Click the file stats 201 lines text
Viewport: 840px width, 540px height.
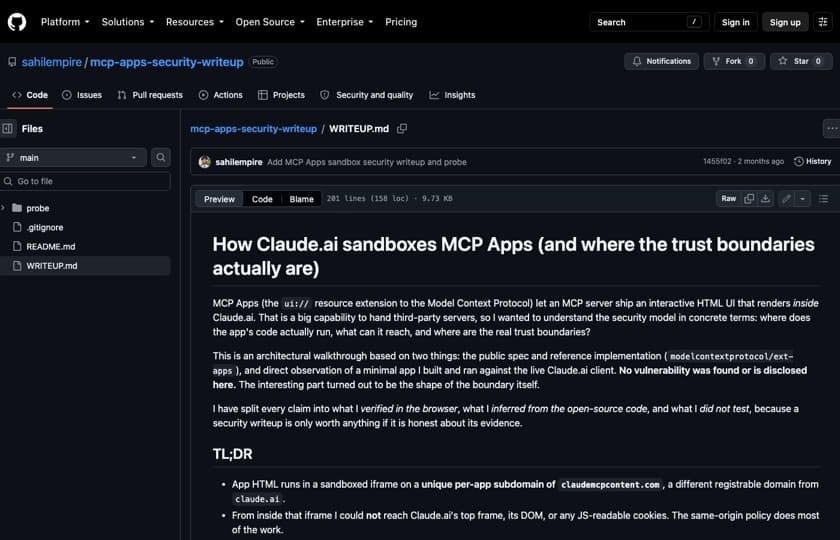tap(389, 198)
